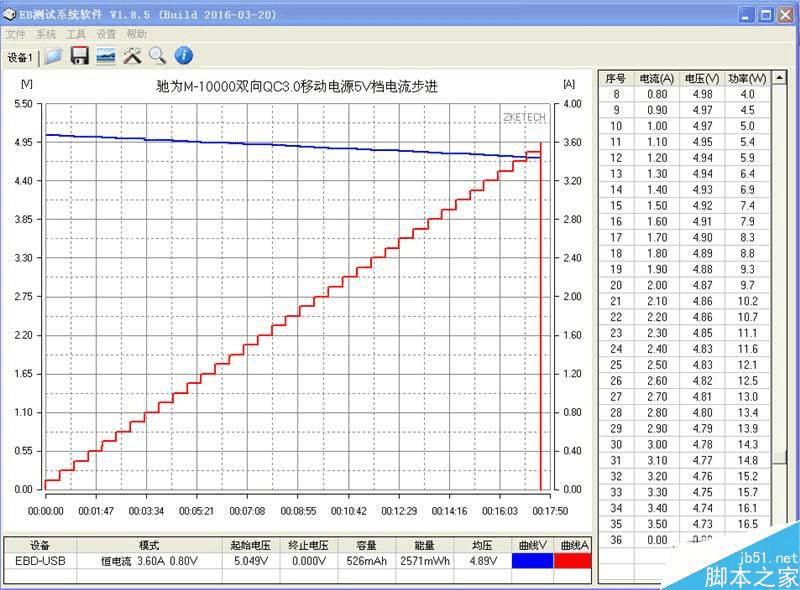
Task: Open the 系统 menu
Action: (46, 34)
